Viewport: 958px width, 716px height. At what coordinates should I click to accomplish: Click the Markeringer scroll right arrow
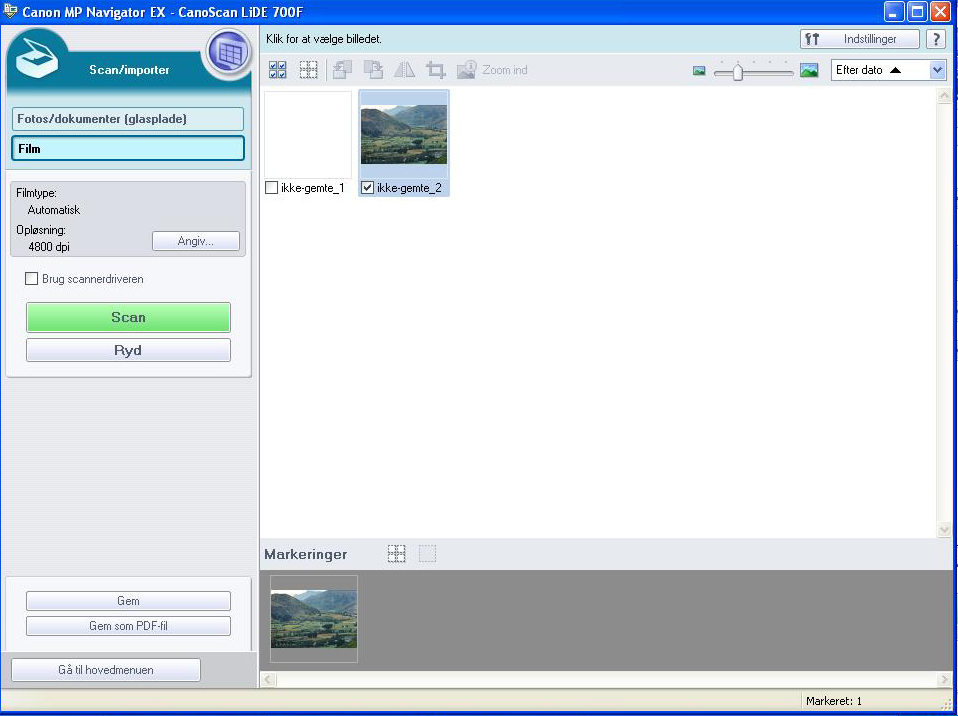pos(944,679)
